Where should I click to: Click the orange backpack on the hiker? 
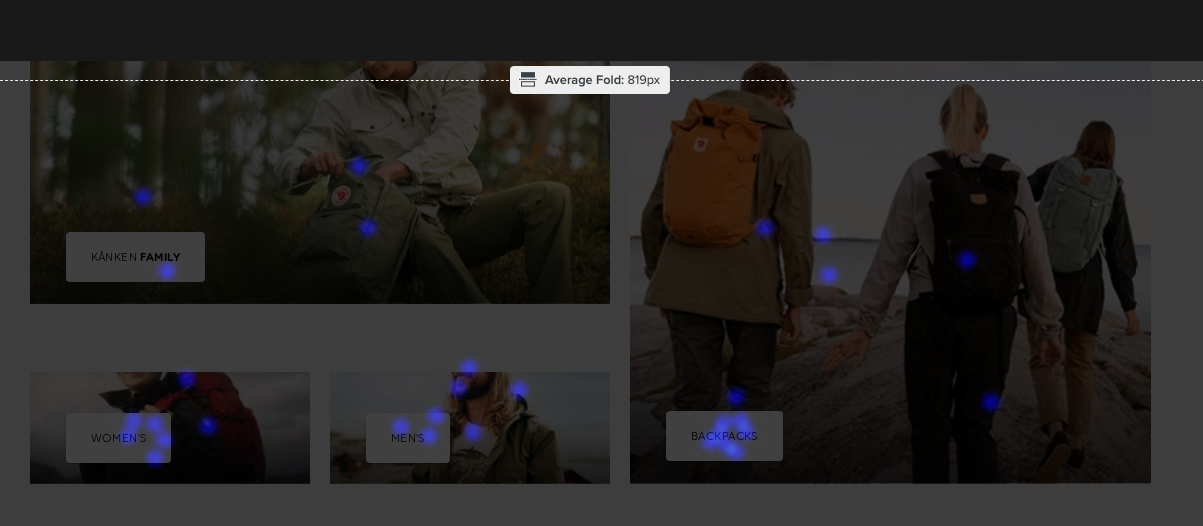pyautogui.click(x=712, y=172)
